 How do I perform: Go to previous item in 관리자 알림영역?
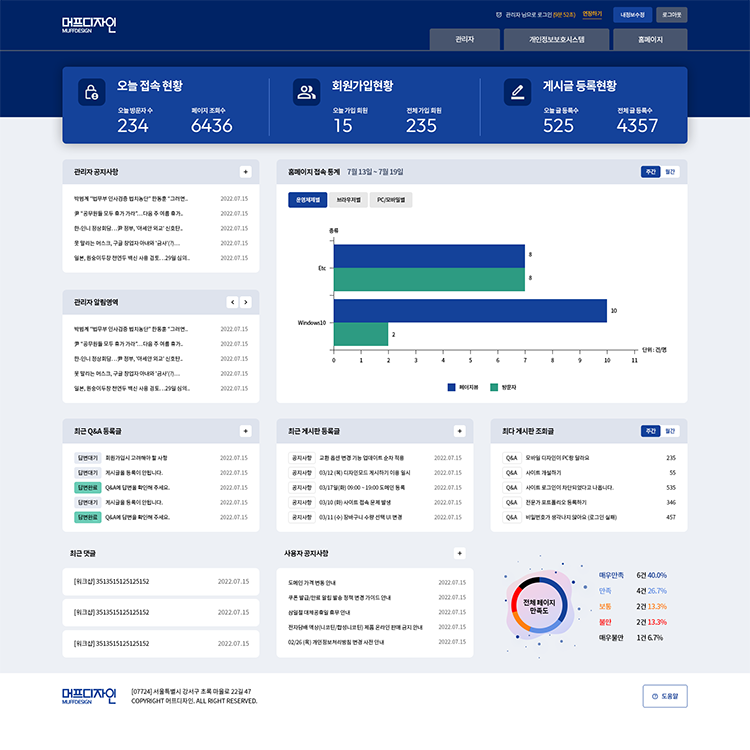[232, 302]
